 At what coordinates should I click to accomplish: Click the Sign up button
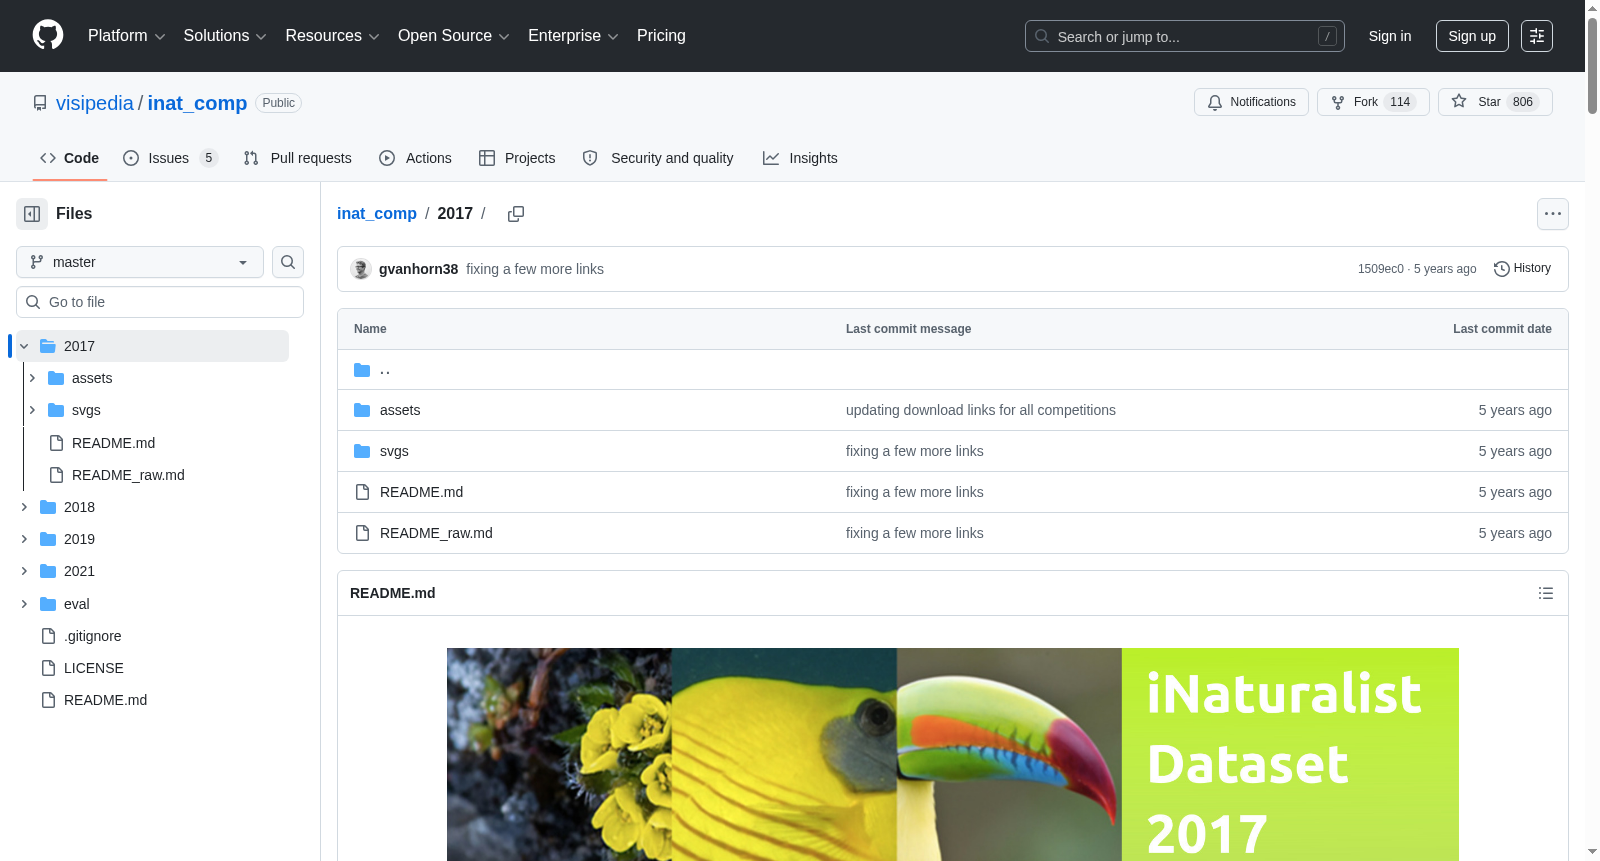[1472, 36]
